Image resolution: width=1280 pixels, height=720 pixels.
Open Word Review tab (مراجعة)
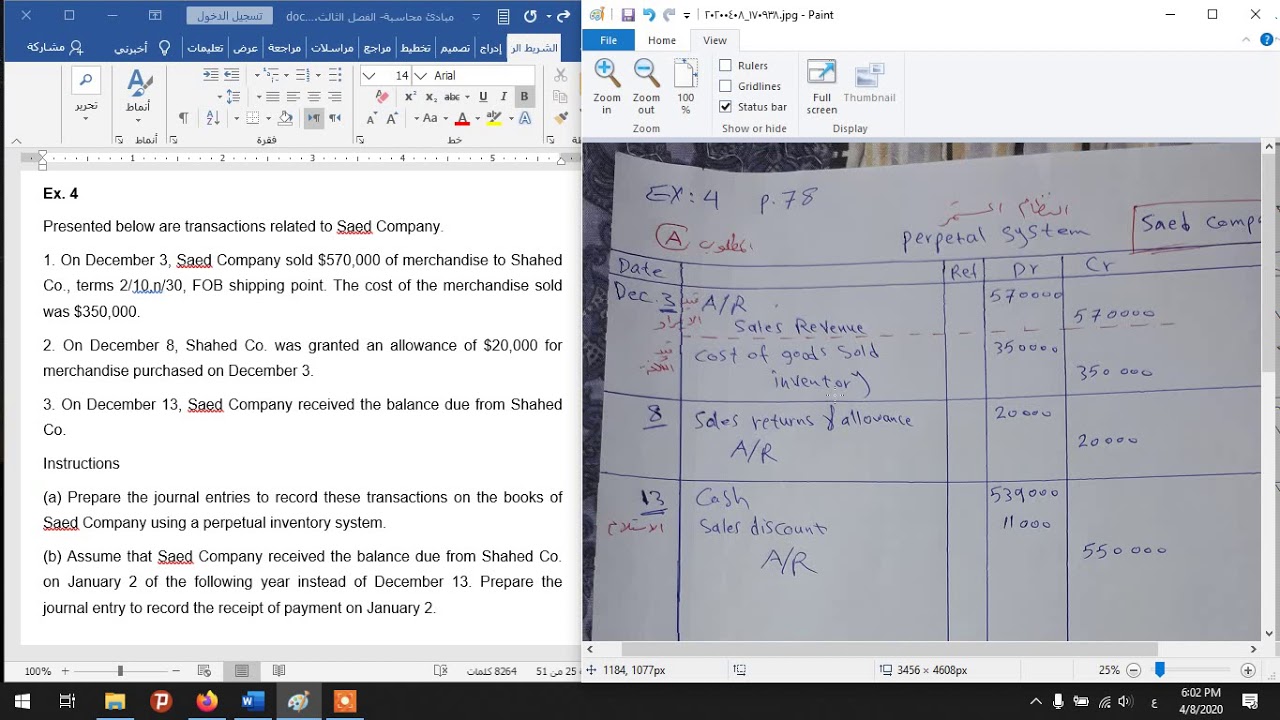tap(285, 48)
